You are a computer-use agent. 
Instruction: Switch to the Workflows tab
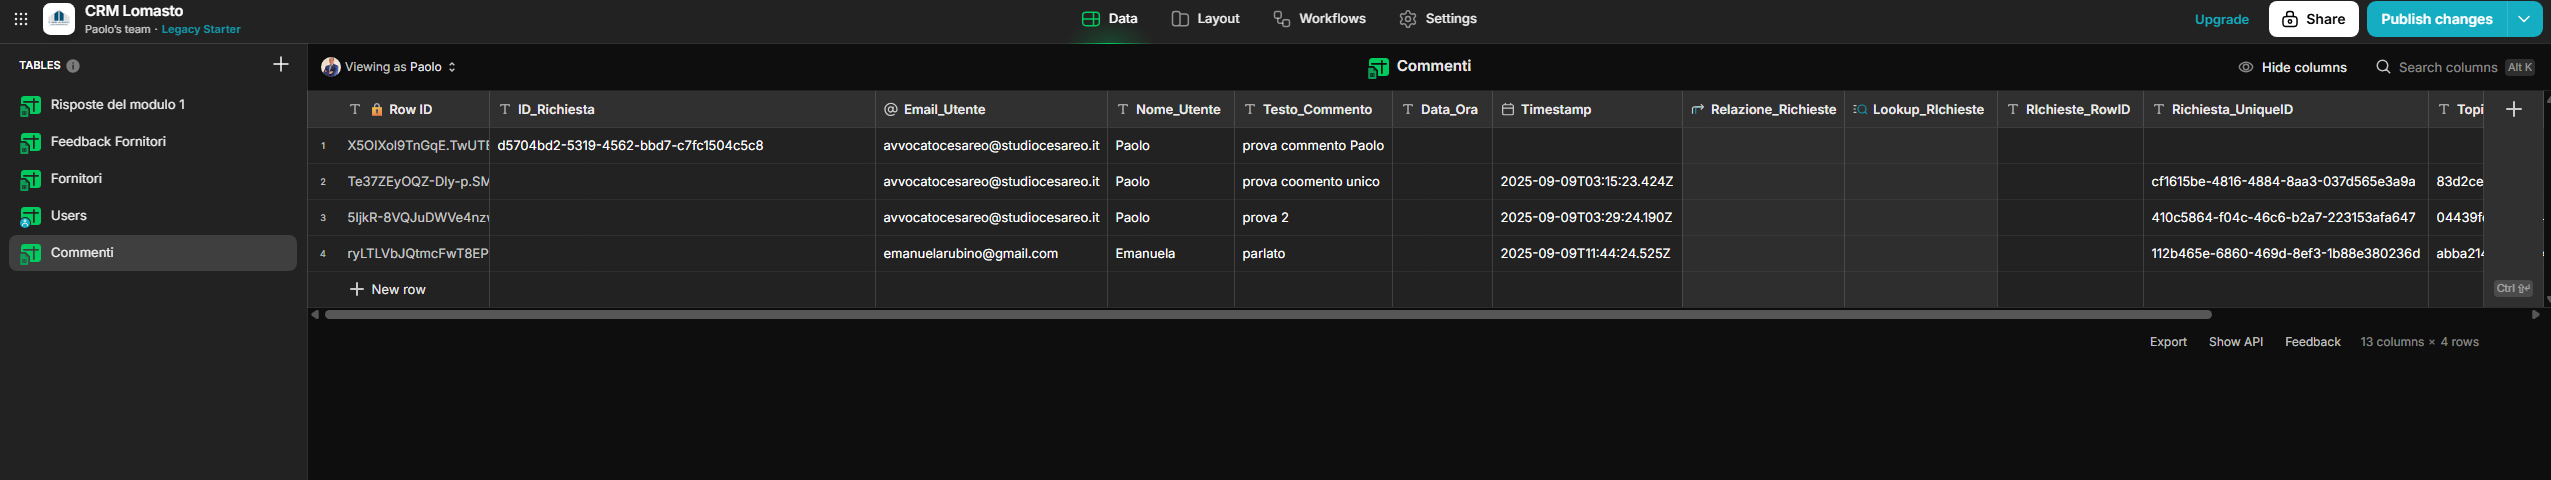pos(1319,19)
